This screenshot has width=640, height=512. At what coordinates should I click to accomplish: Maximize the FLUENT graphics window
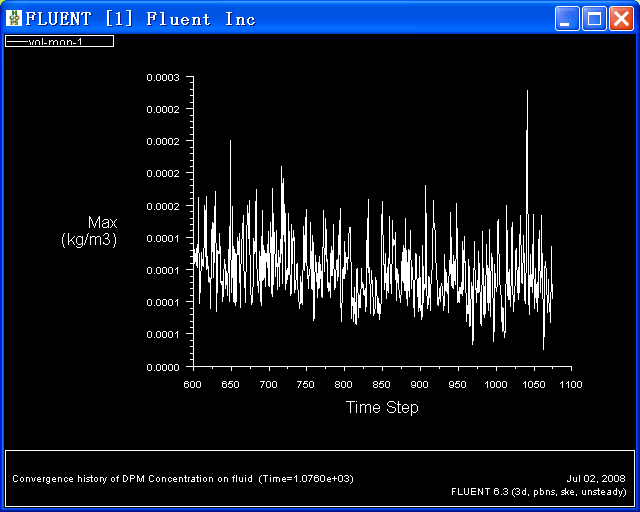pyautogui.click(x=594, y=19)
